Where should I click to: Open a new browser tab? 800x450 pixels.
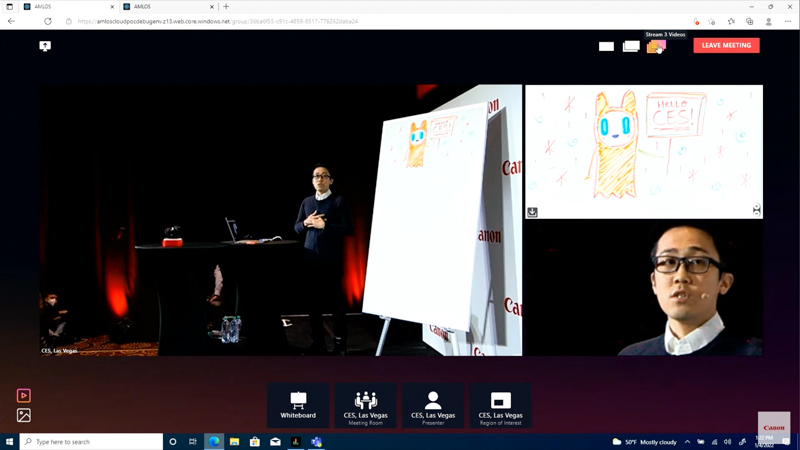[x=226, y=7]
